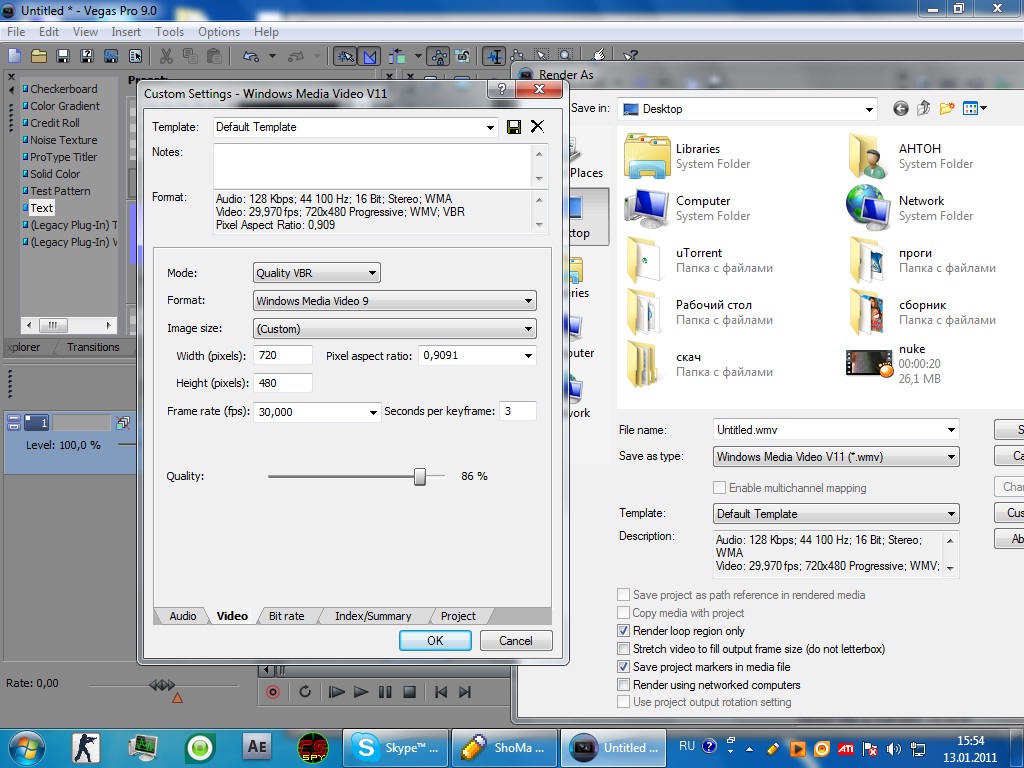Image resolution: width=1024 pixels, height=768 pixels.
Task: Toggle the Enable Snapping toolbar icon
Action: [345, 57]
